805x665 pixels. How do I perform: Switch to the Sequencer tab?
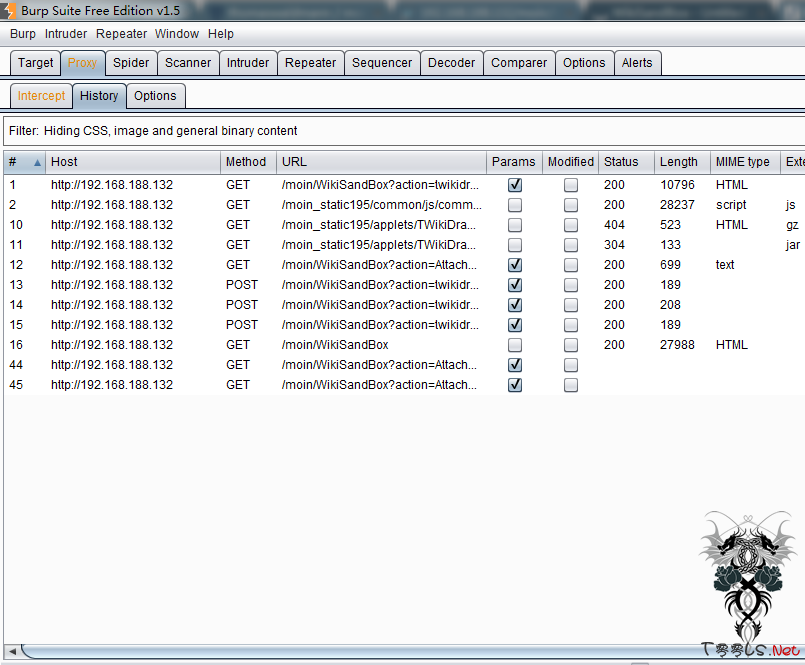click(382, 63)
